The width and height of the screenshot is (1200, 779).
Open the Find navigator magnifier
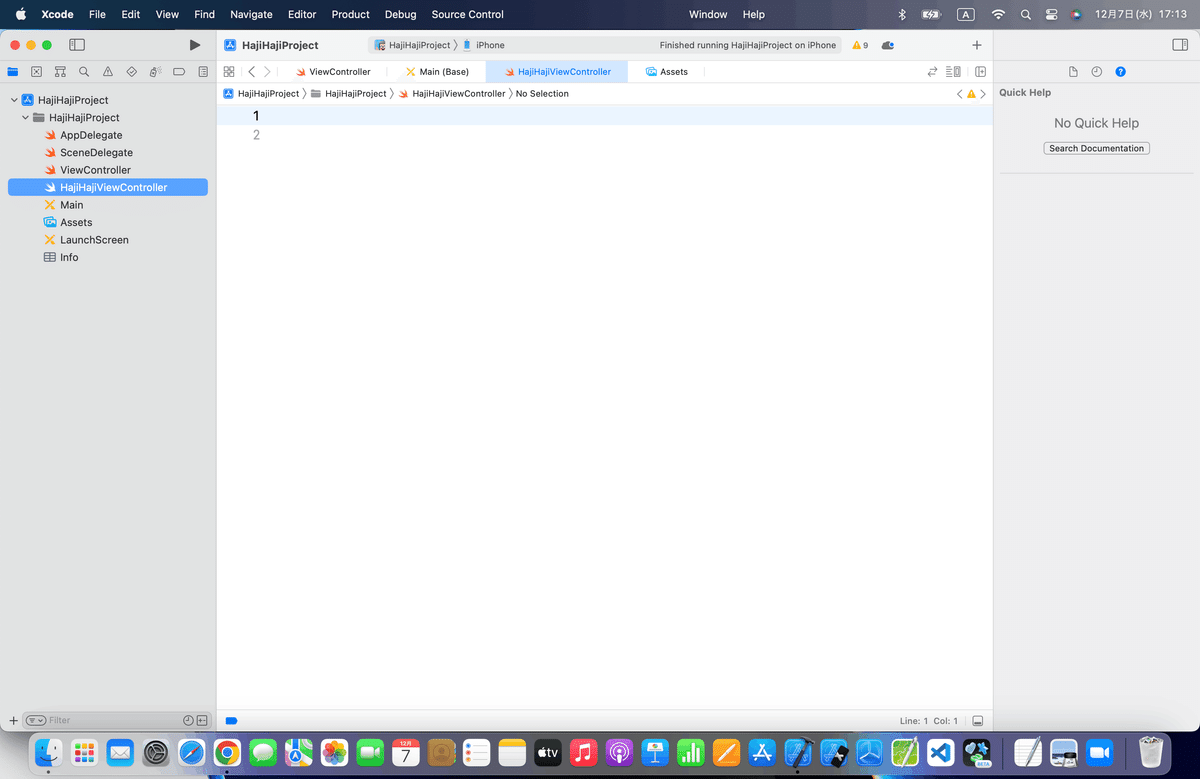pyautogui.click(x=84, y=72)
